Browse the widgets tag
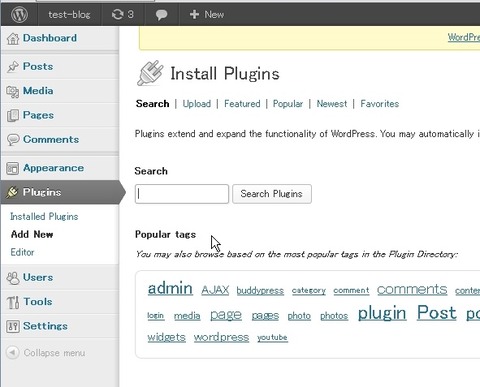Image resolution: width=480 pixels, height=387 pixels. 166,337
